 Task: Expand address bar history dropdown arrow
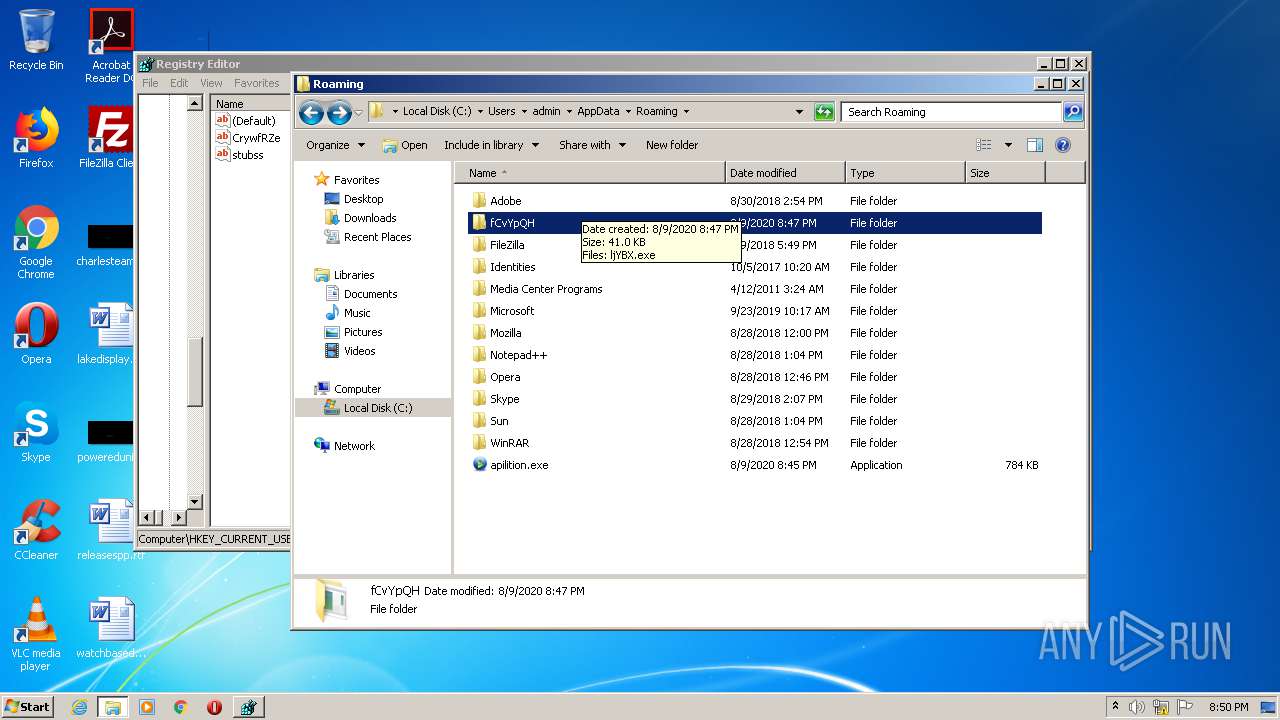799,112
